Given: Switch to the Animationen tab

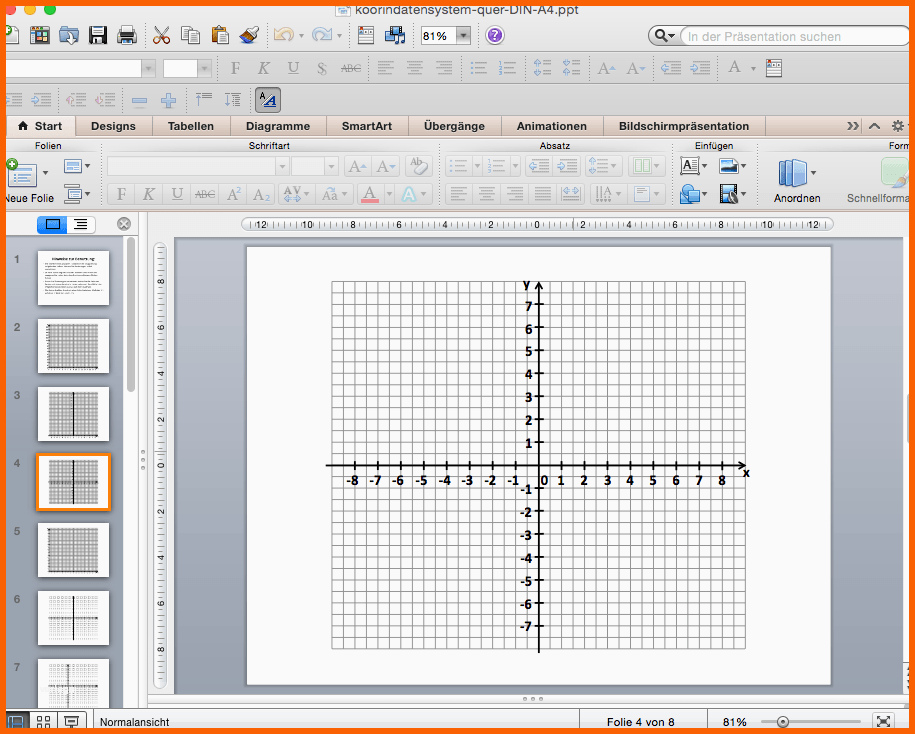Looking at the screenshot, I should [x=551, y=126].
